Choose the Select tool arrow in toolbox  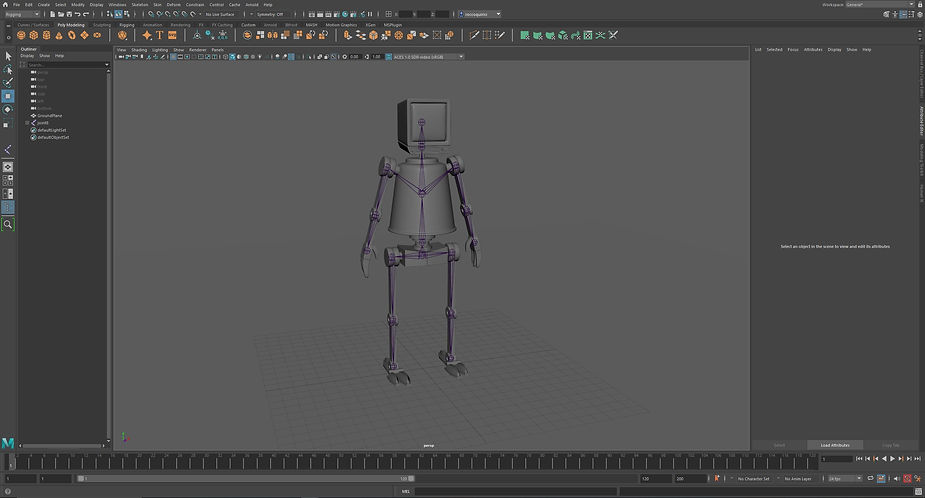click(x=8, y=56)
